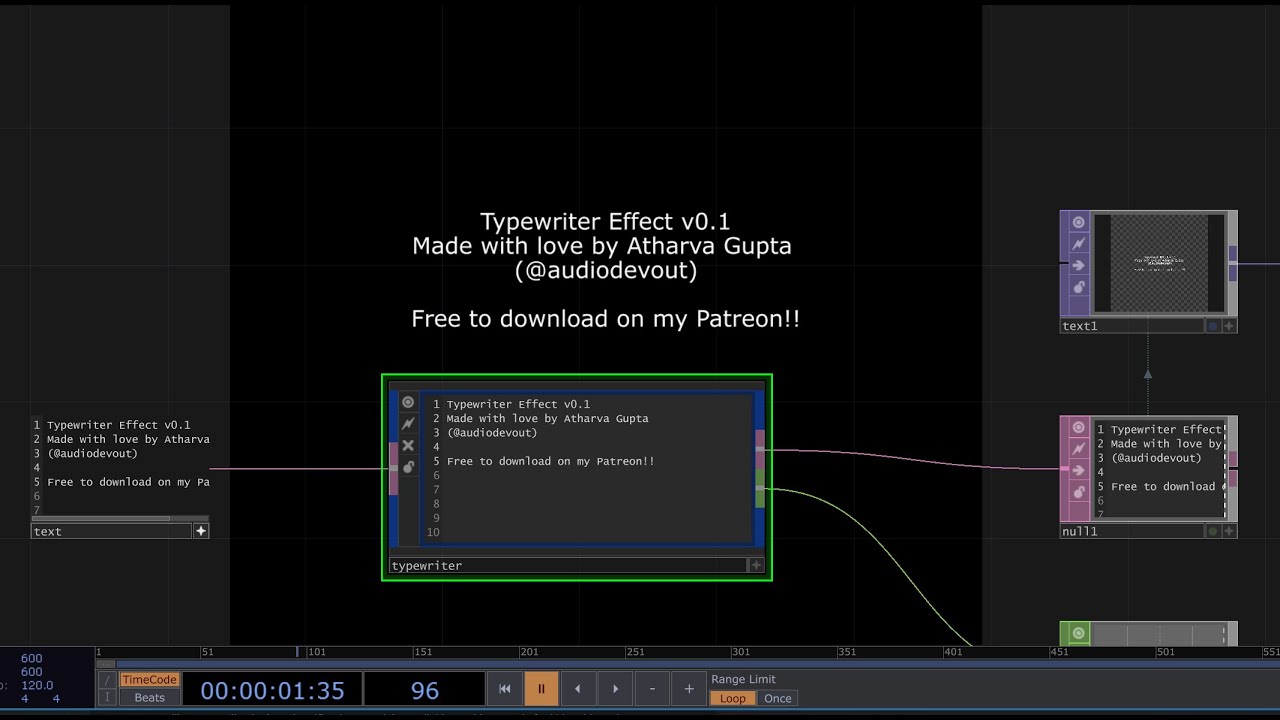Click arrow flag on text1 node
This screenshot has width=1280, height=720.
pyautogui.click(x=1079, y=265)
